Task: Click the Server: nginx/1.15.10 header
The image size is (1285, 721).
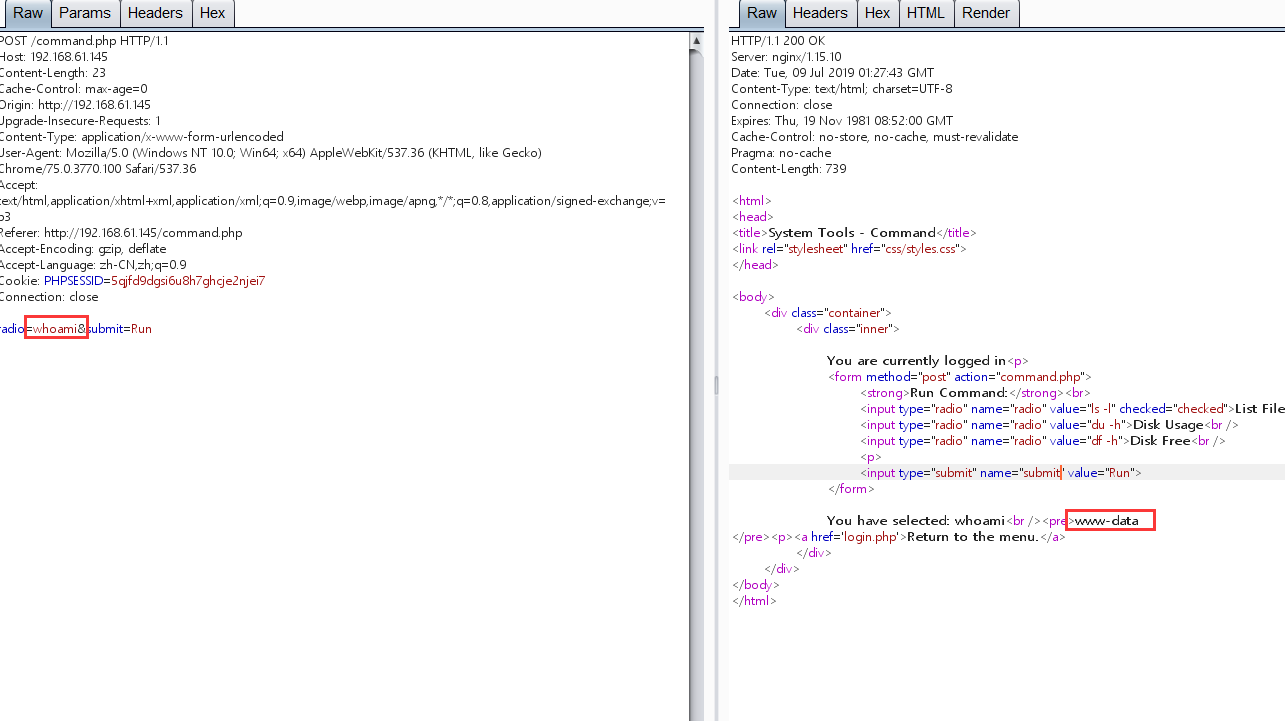Action: (x=786, y=57)
